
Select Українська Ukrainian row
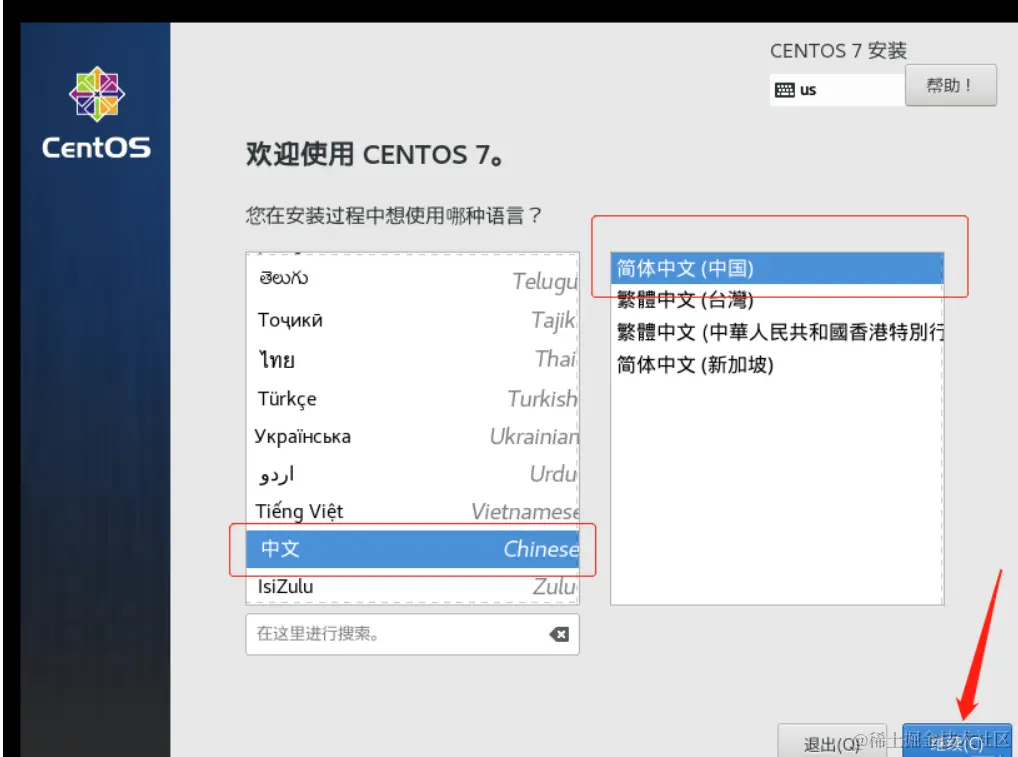point(412,436)
